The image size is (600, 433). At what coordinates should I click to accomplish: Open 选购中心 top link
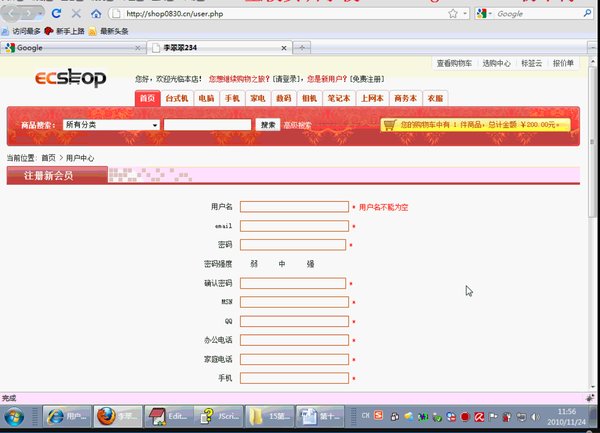[496, 63]
